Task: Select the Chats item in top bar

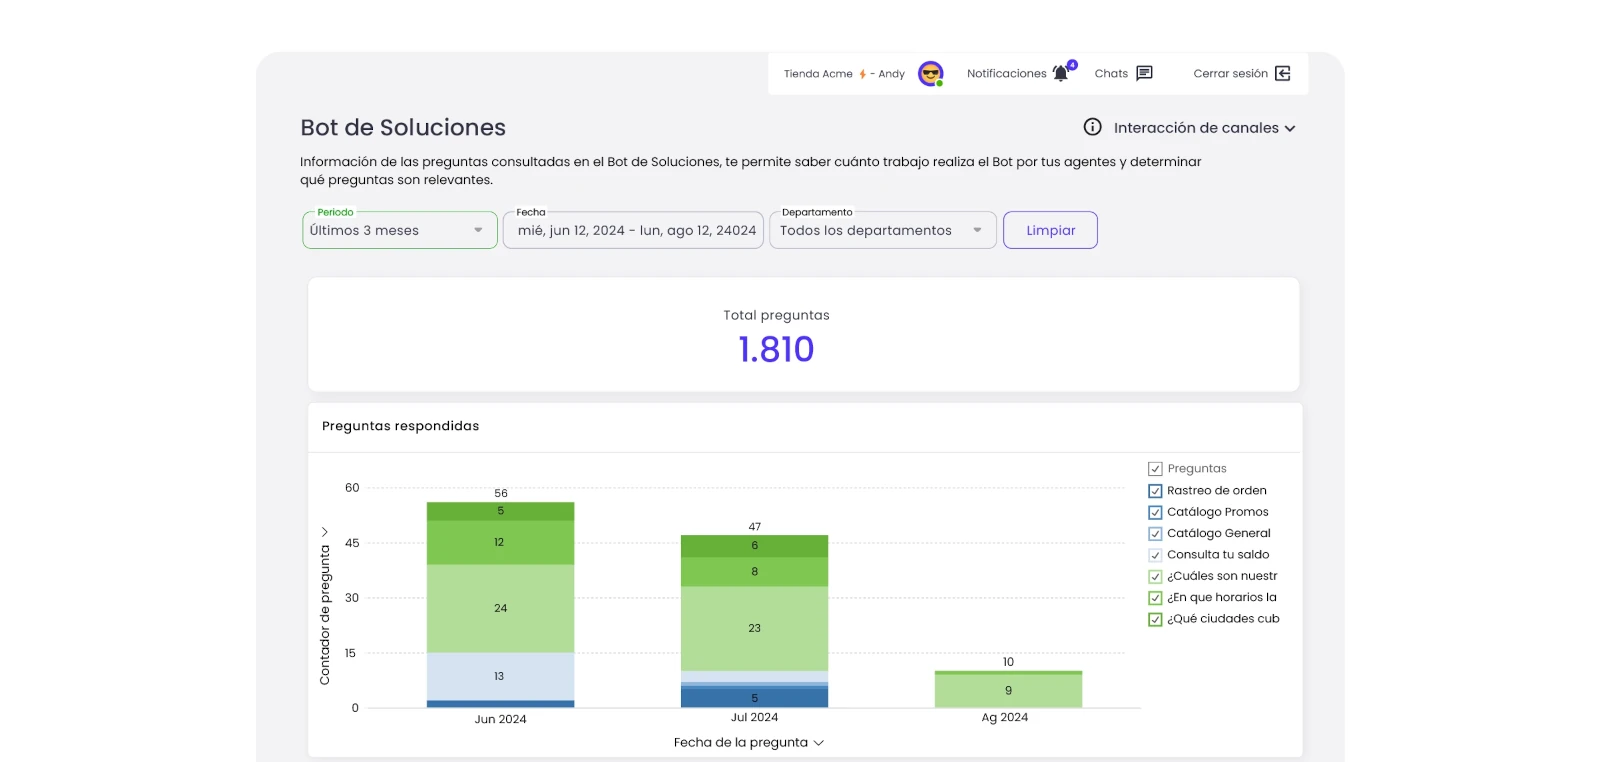Action: (1110, 74)
